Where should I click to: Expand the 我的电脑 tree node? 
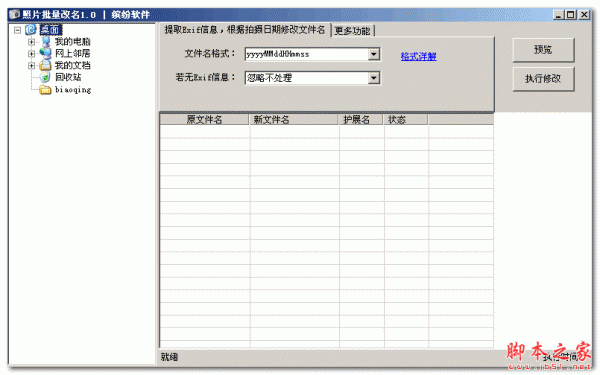click(31, 42)
